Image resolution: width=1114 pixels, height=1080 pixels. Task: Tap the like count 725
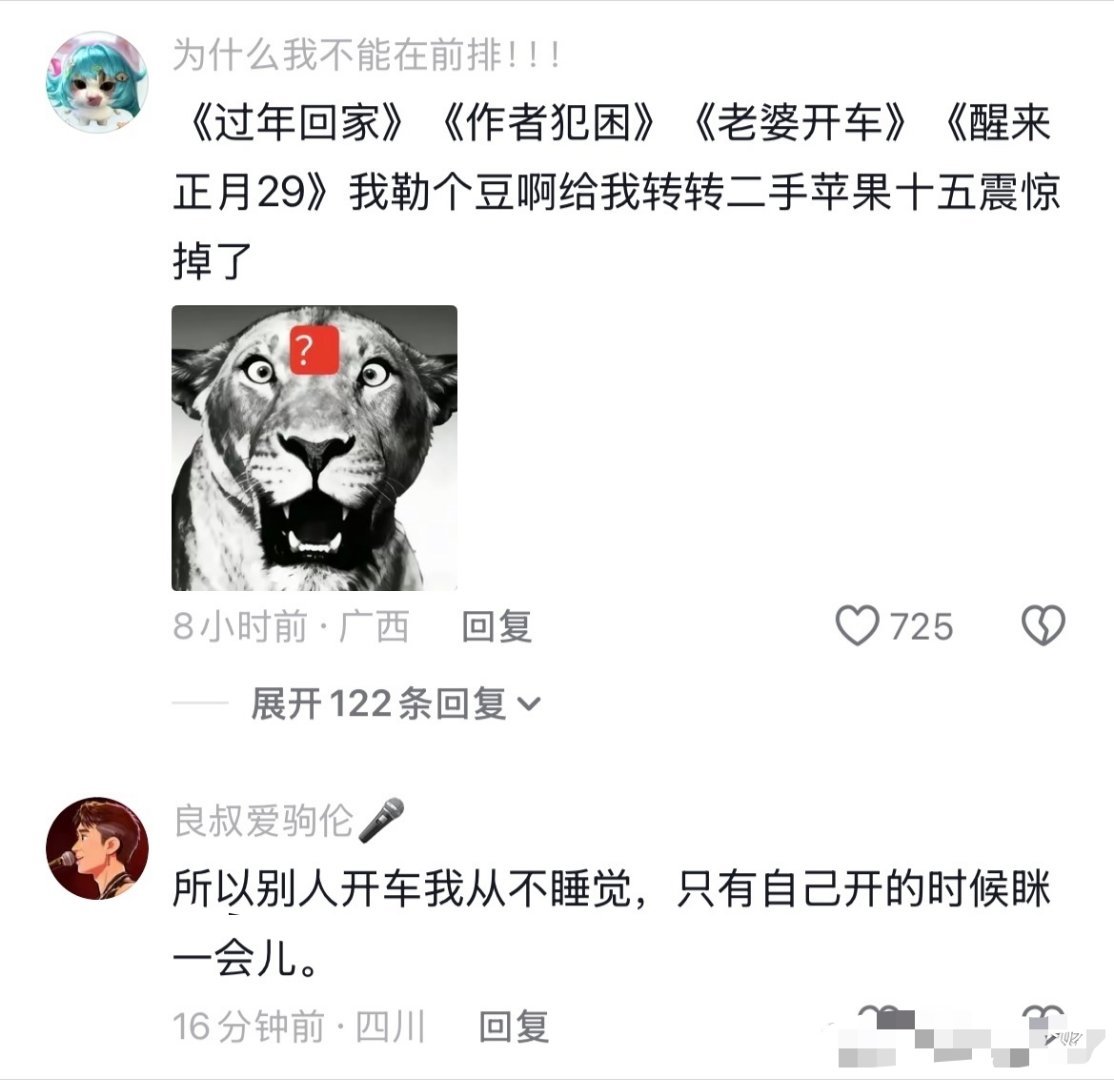[921, 627]
